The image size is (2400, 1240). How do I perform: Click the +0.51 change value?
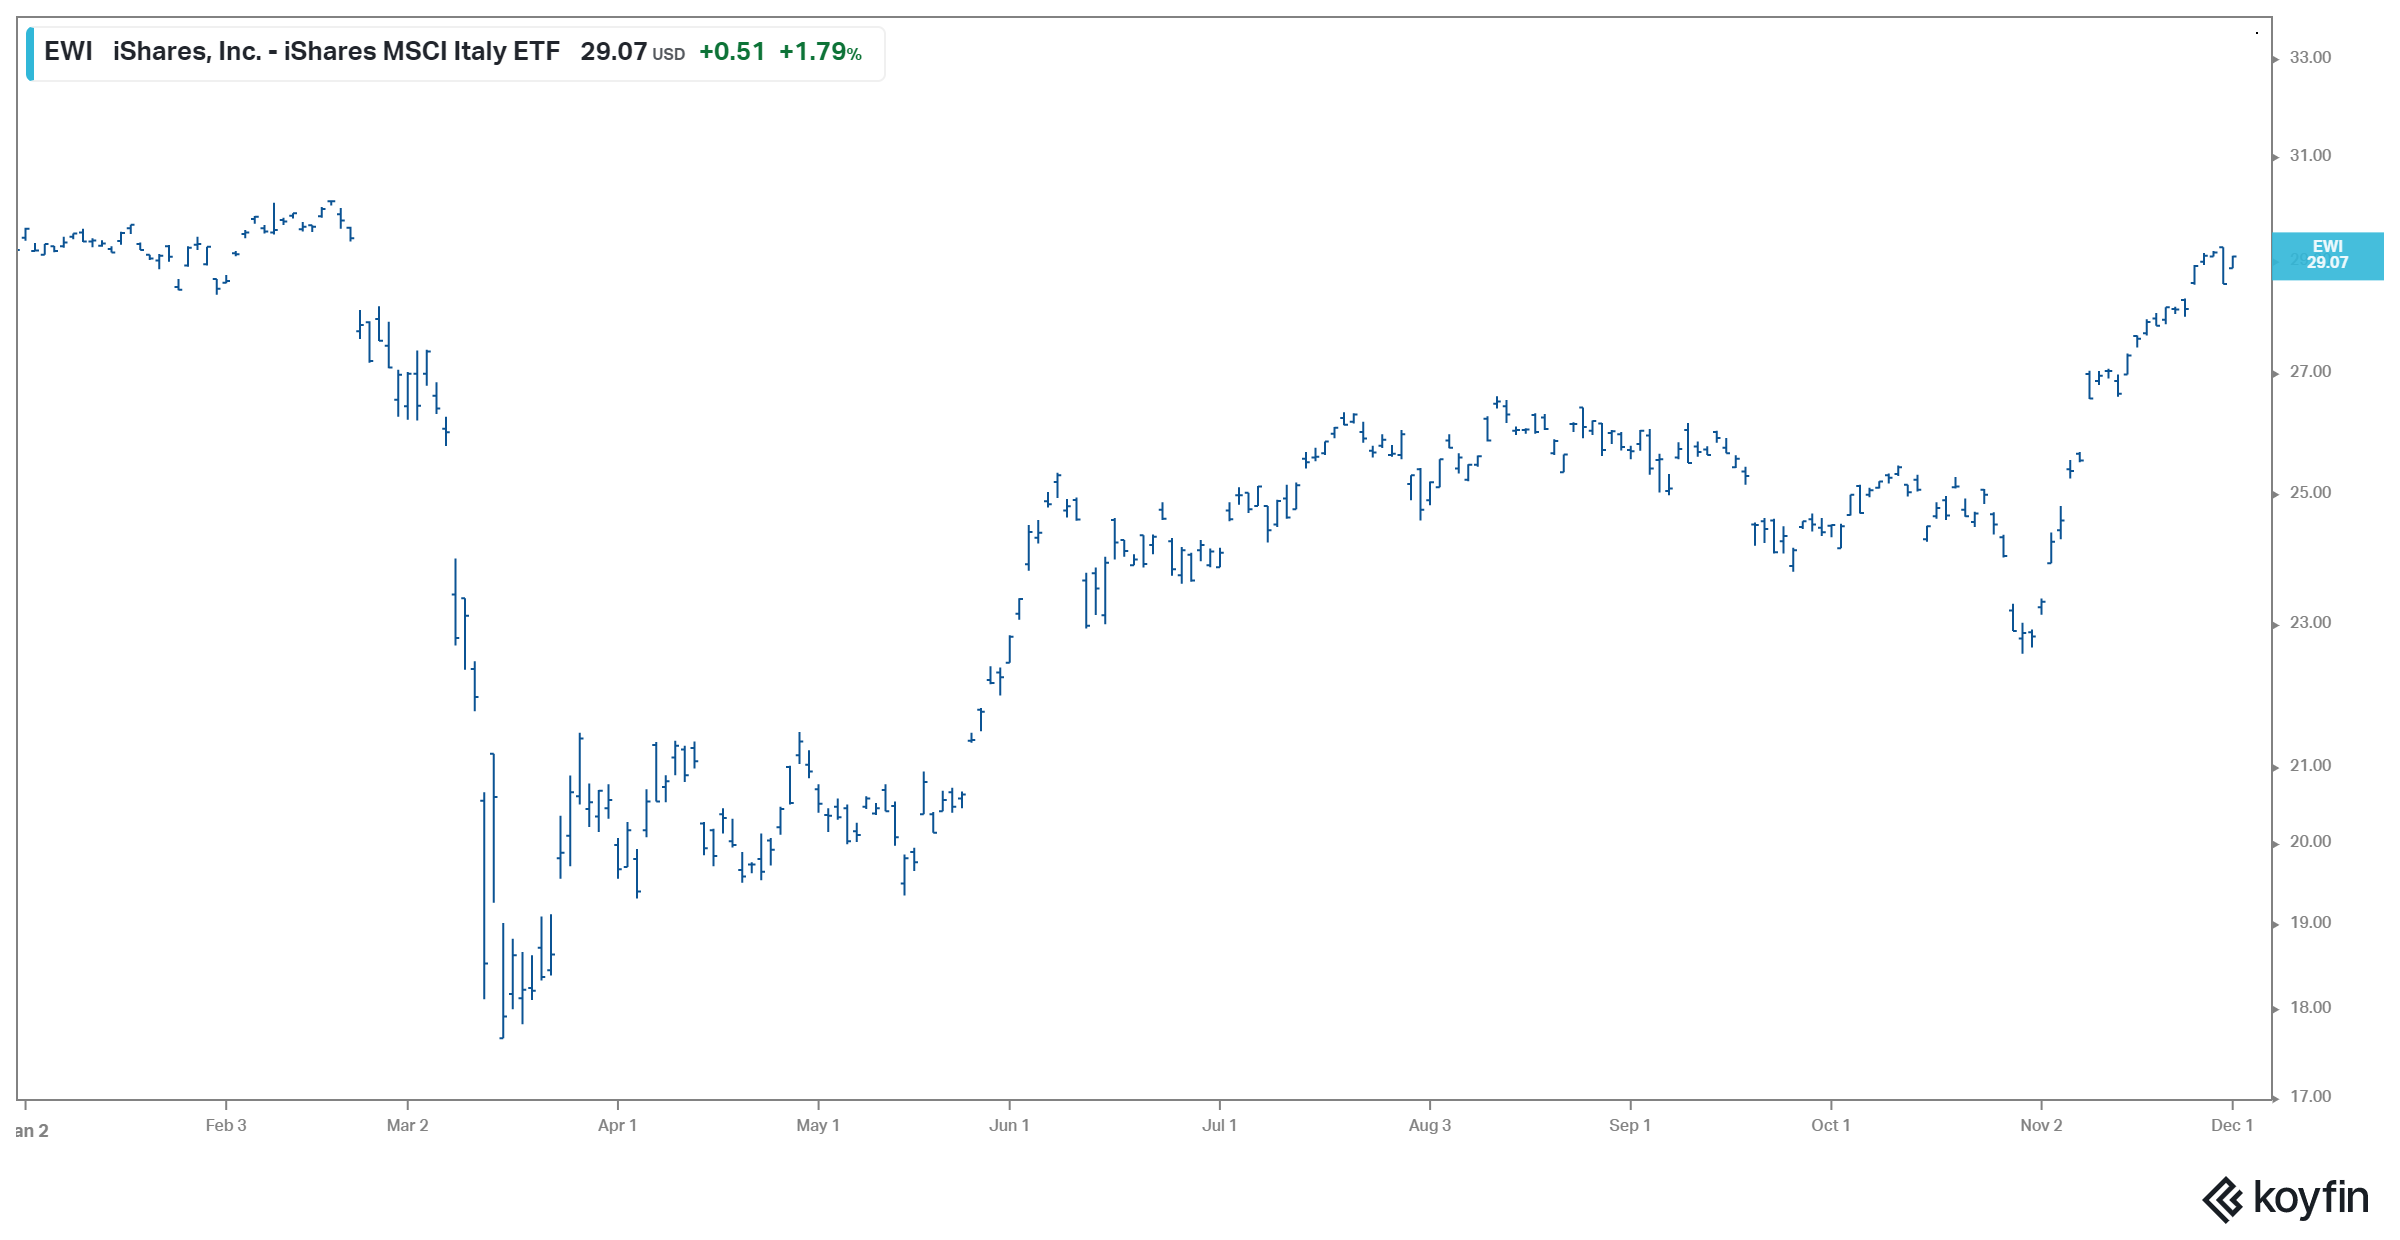[732, 52]
